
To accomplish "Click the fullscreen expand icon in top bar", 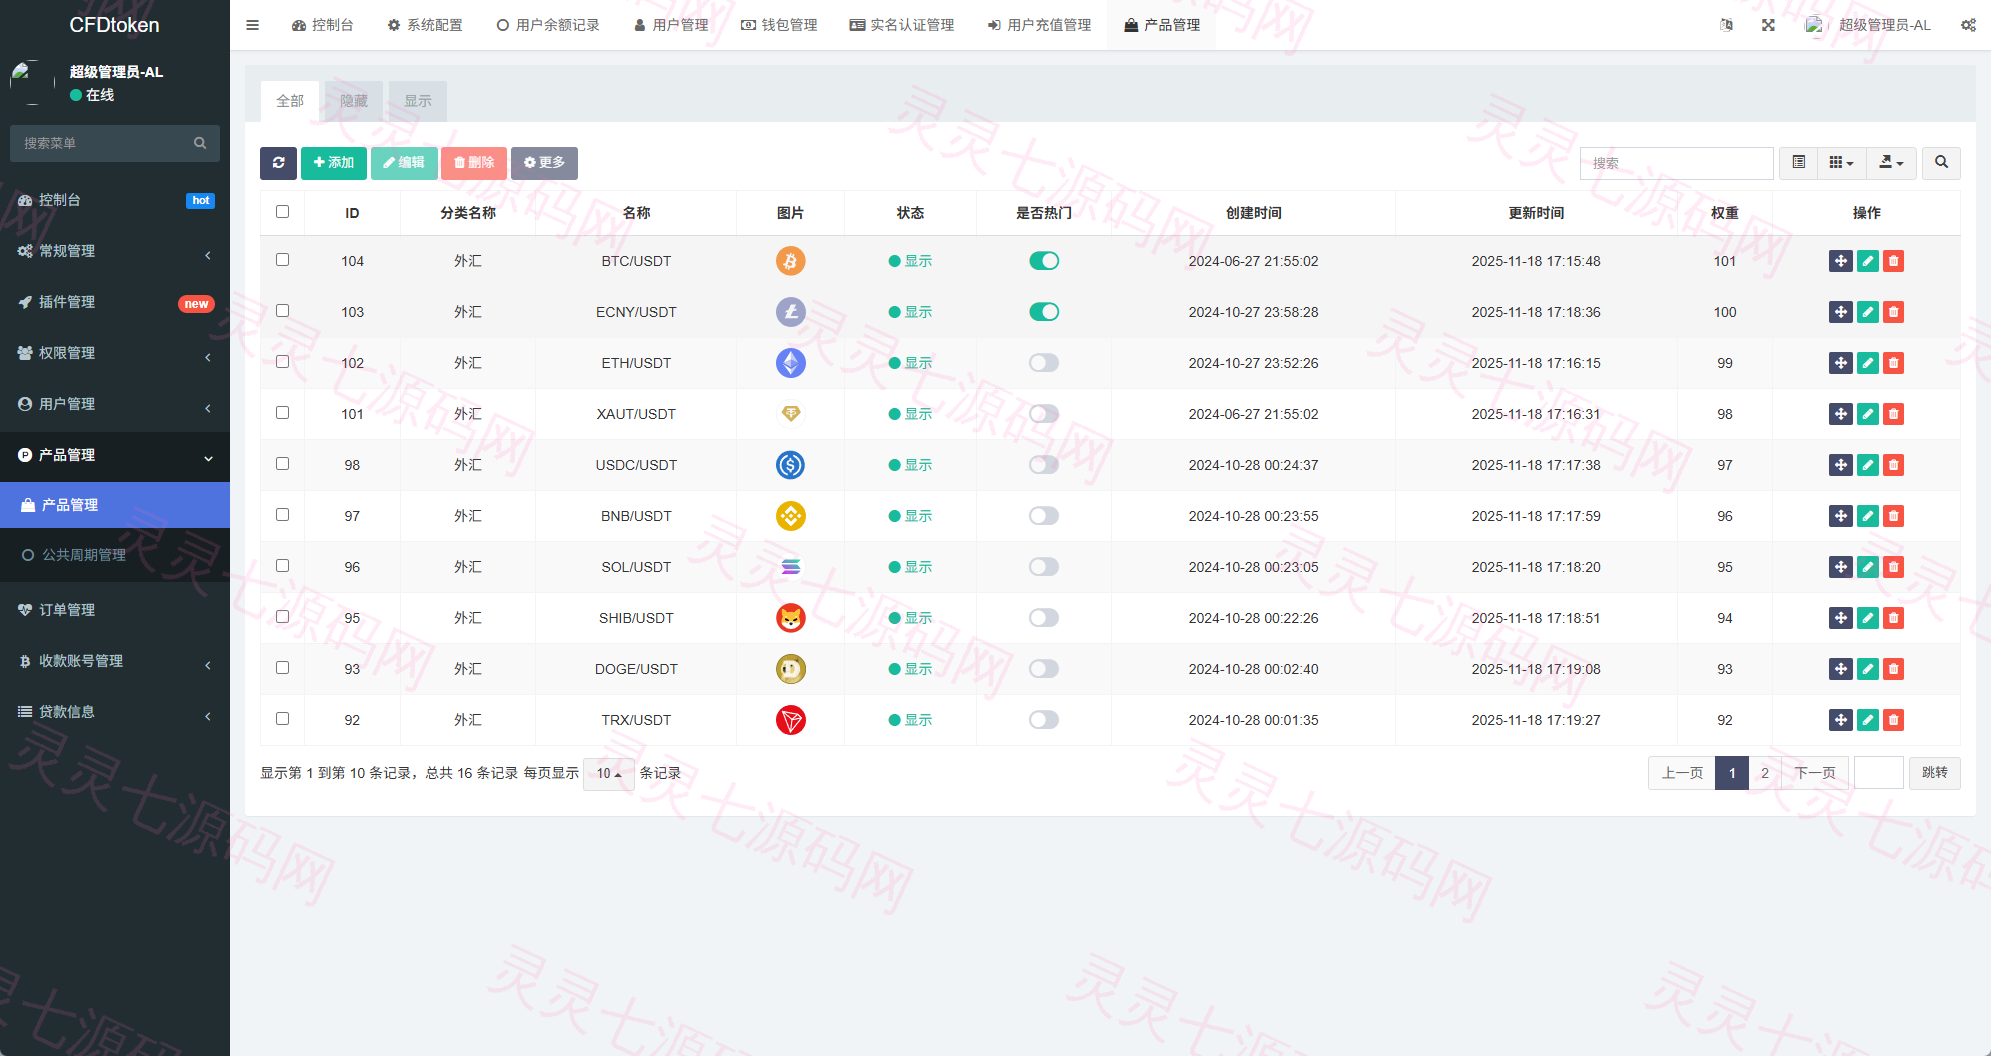I will (1768, 25).
